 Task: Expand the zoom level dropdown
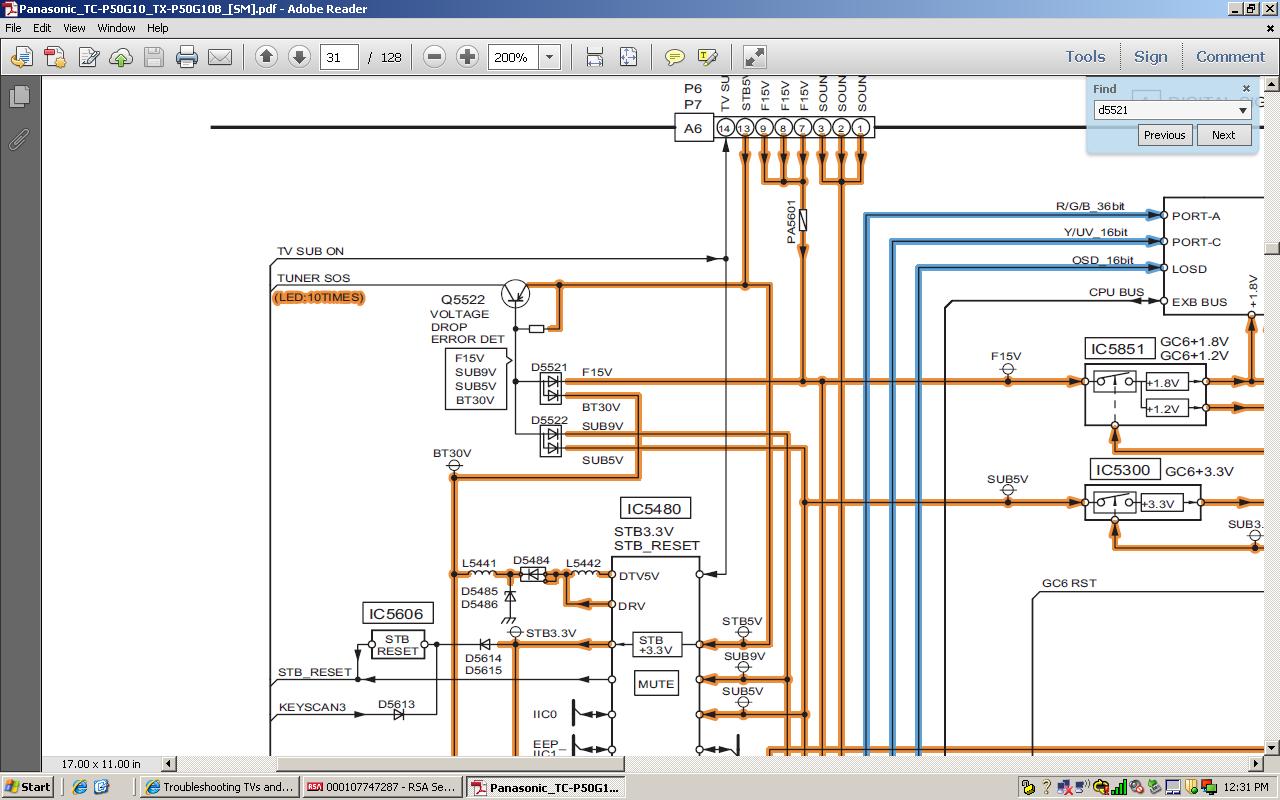coord(549,57)
